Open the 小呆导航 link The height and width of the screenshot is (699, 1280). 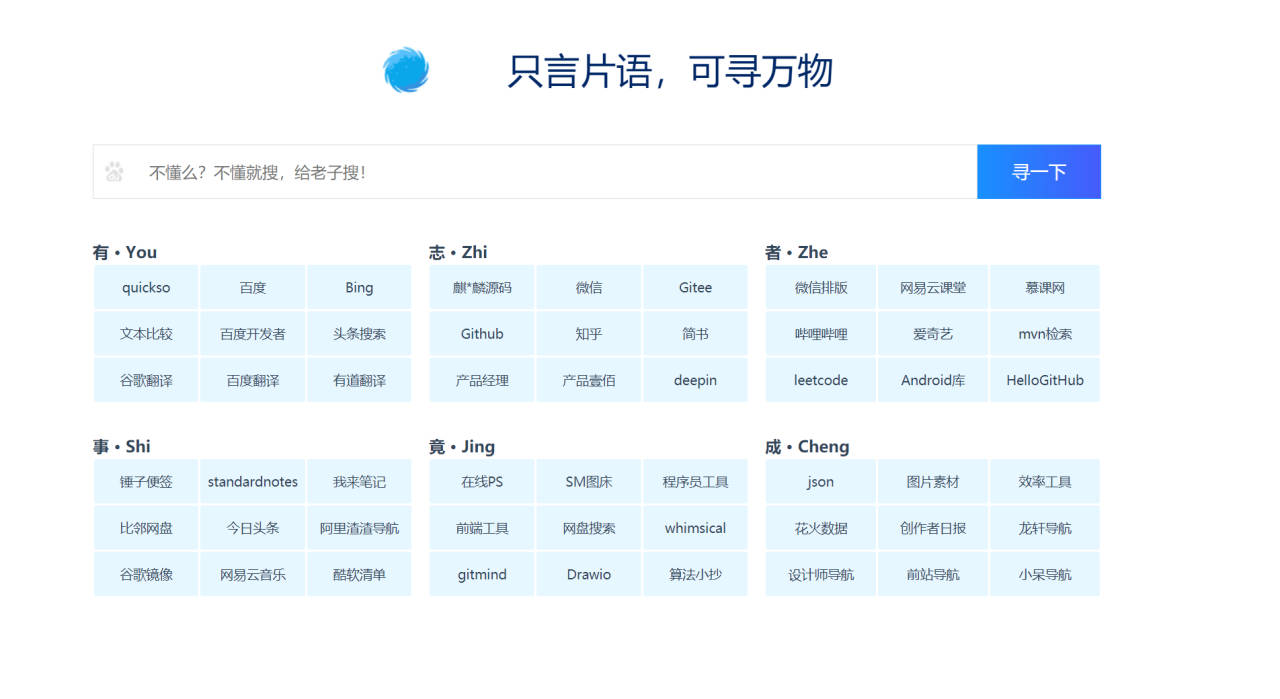(x=1045, y=574)
